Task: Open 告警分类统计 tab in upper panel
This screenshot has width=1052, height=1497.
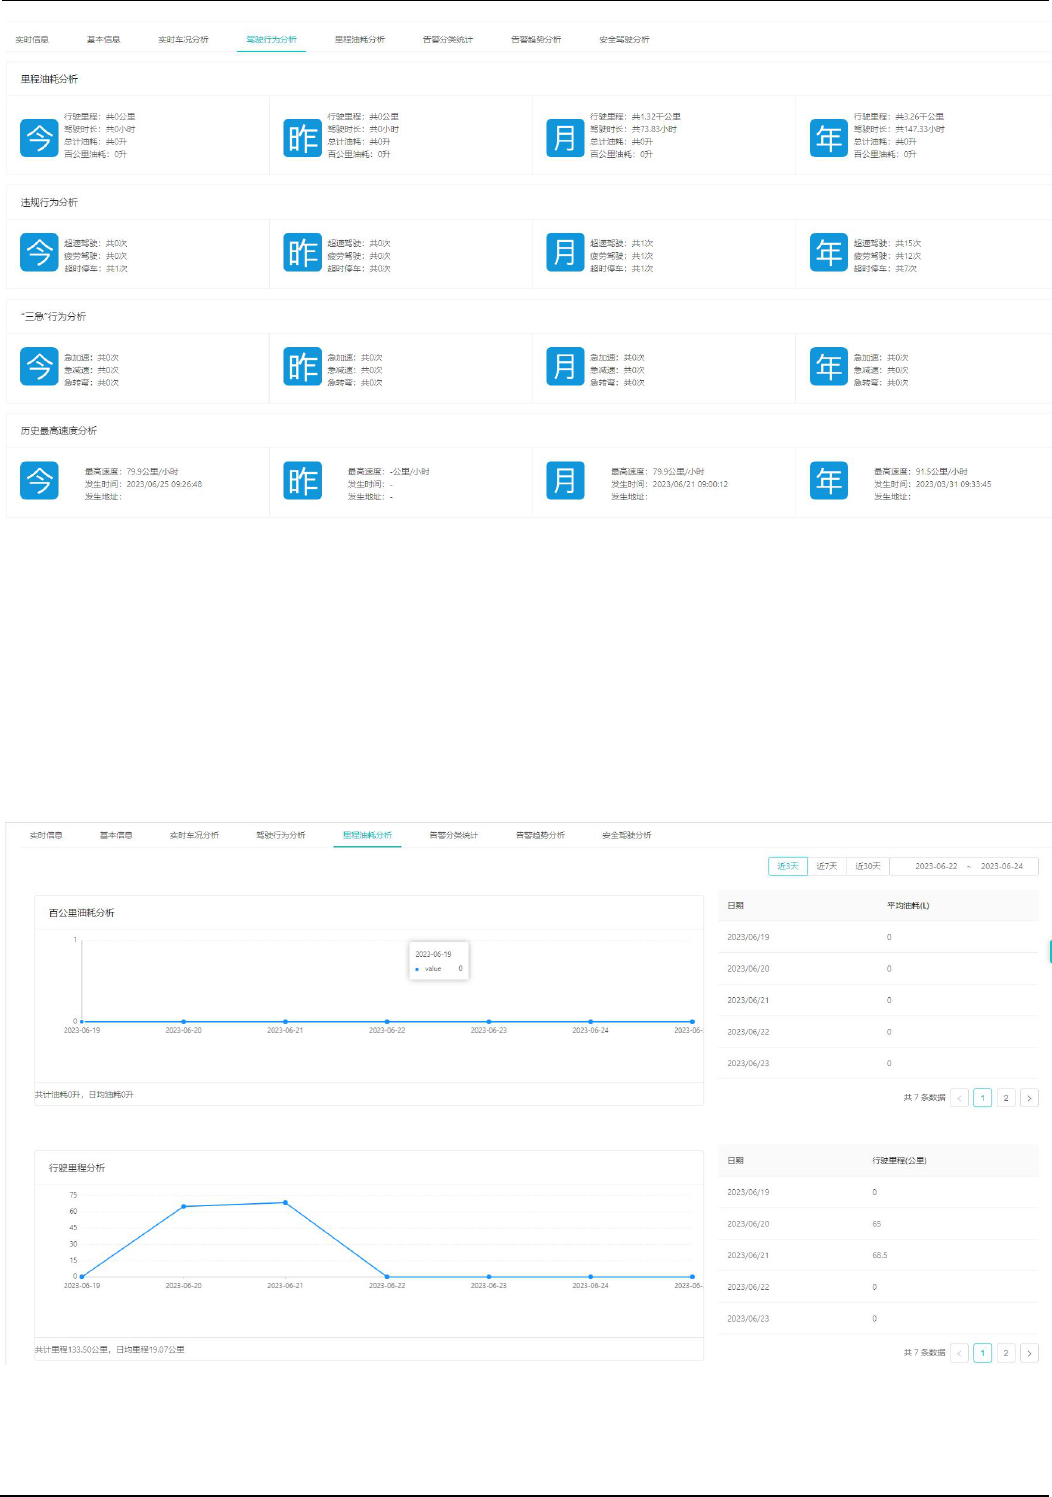Action: tap(447, 40)
